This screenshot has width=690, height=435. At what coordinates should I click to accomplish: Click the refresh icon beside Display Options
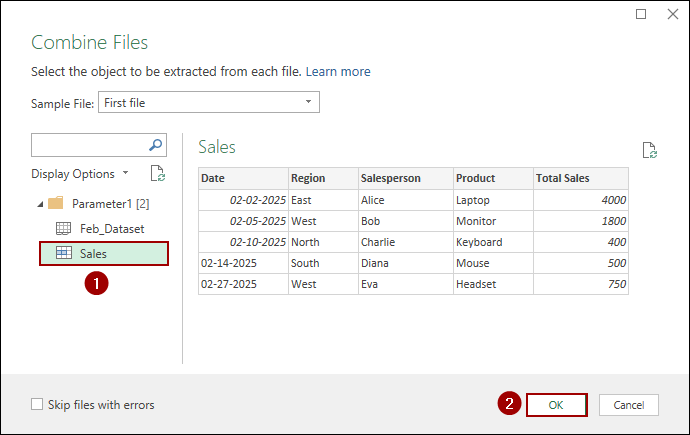[157, 173]
